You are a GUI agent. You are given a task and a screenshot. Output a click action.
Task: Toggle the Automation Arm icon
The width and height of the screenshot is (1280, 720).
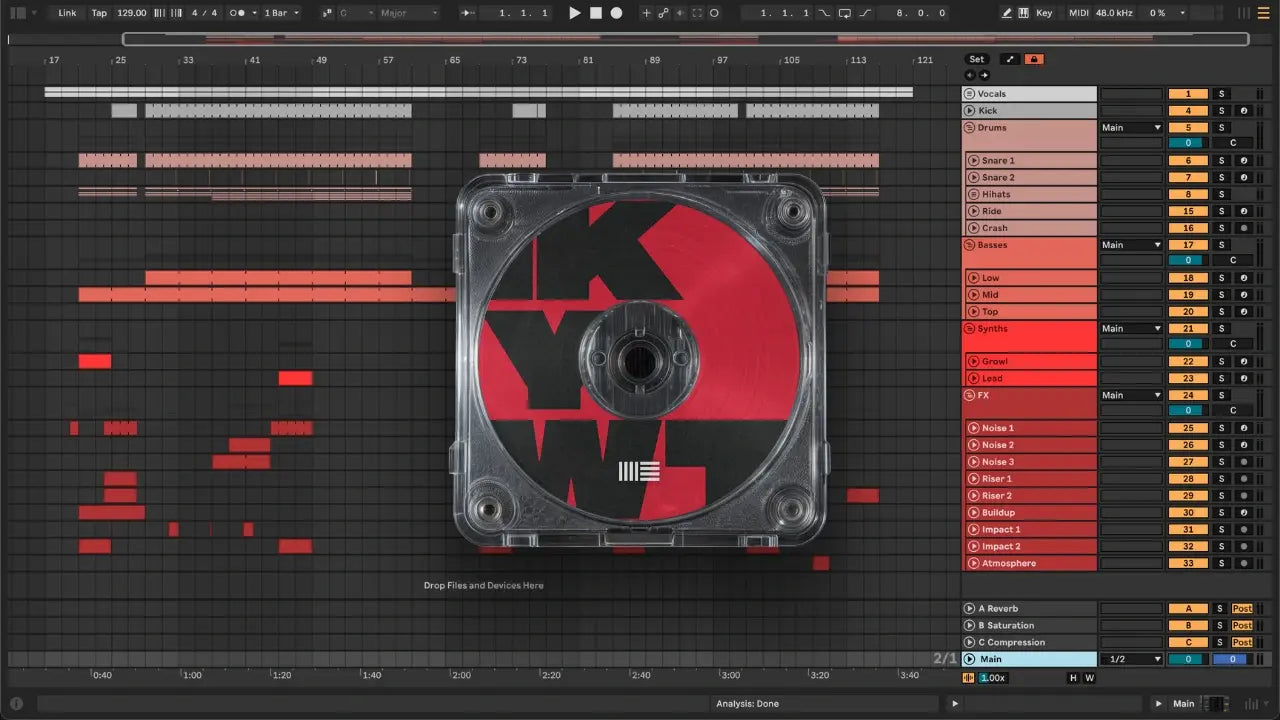(663, 13)
